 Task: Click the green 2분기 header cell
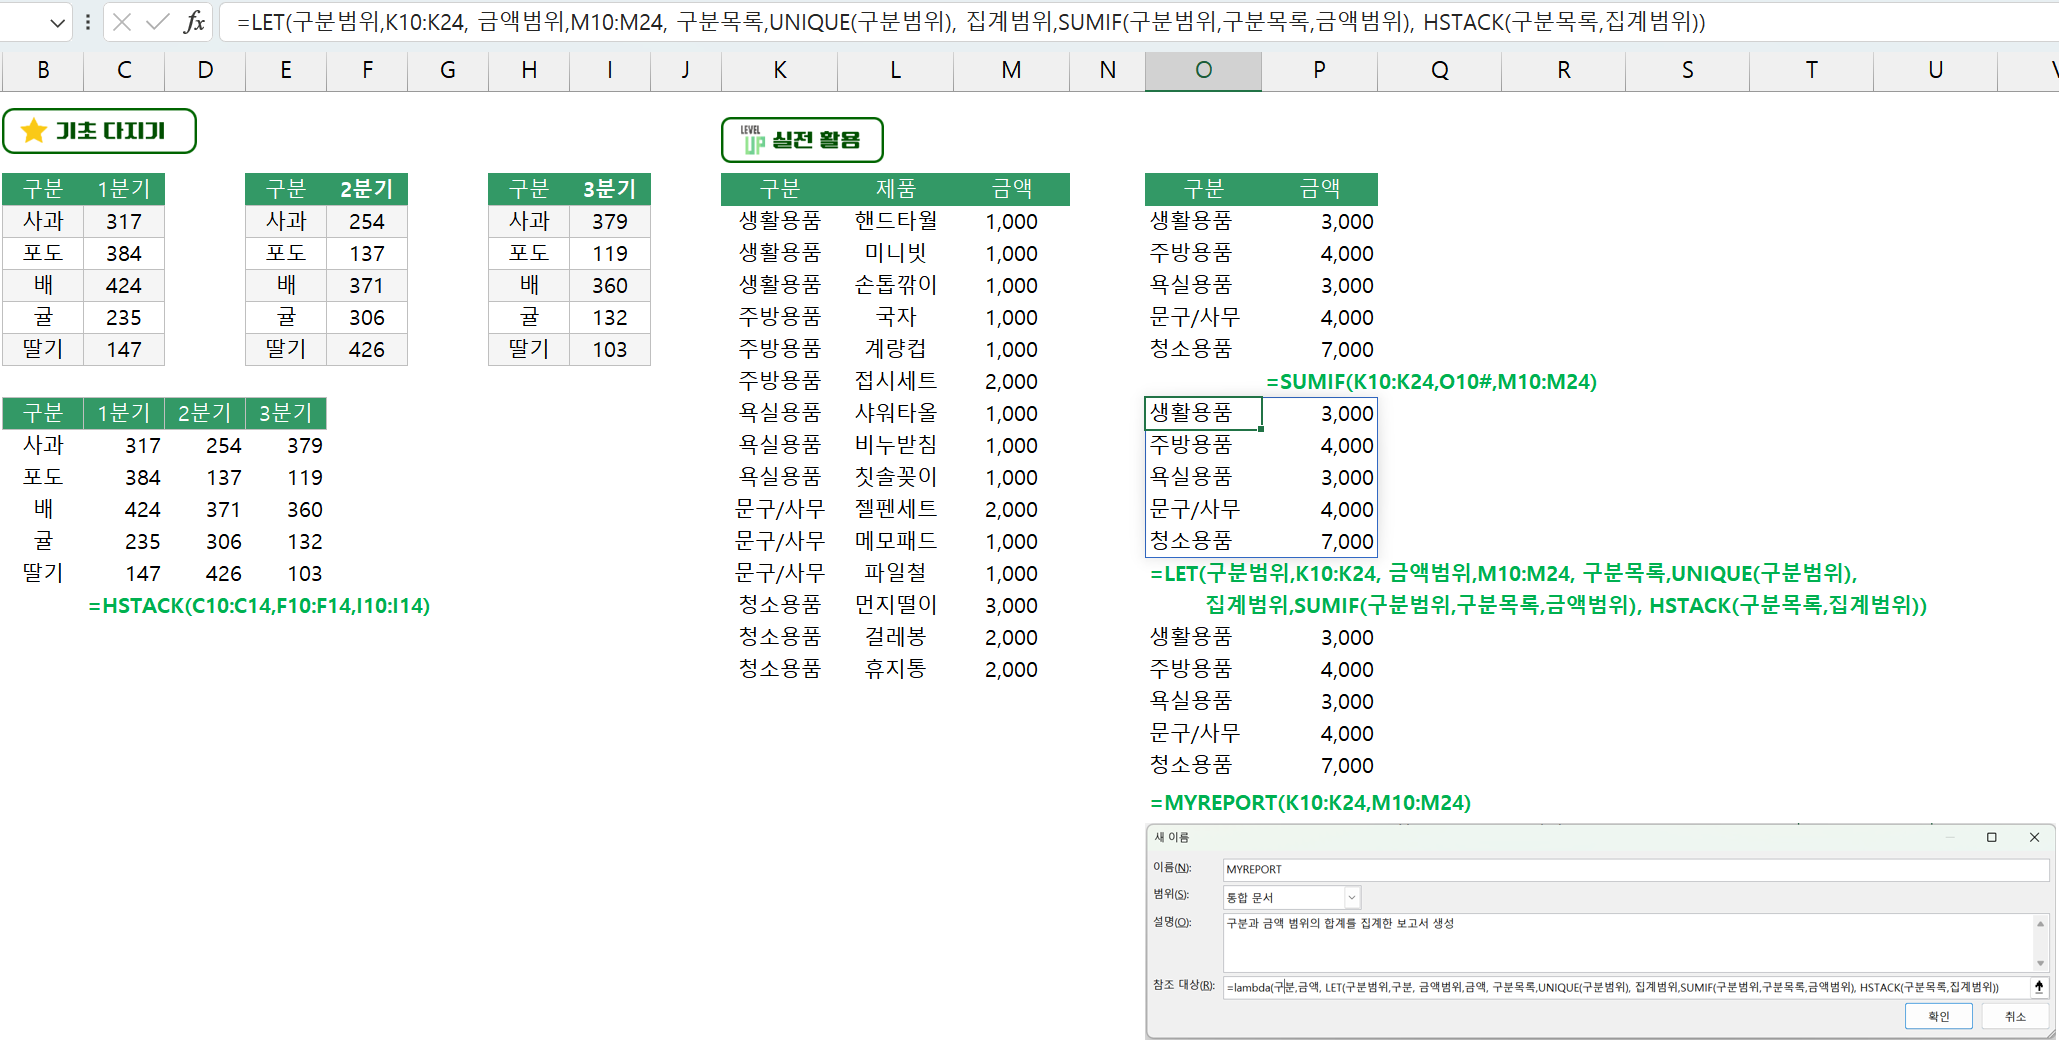367,189
